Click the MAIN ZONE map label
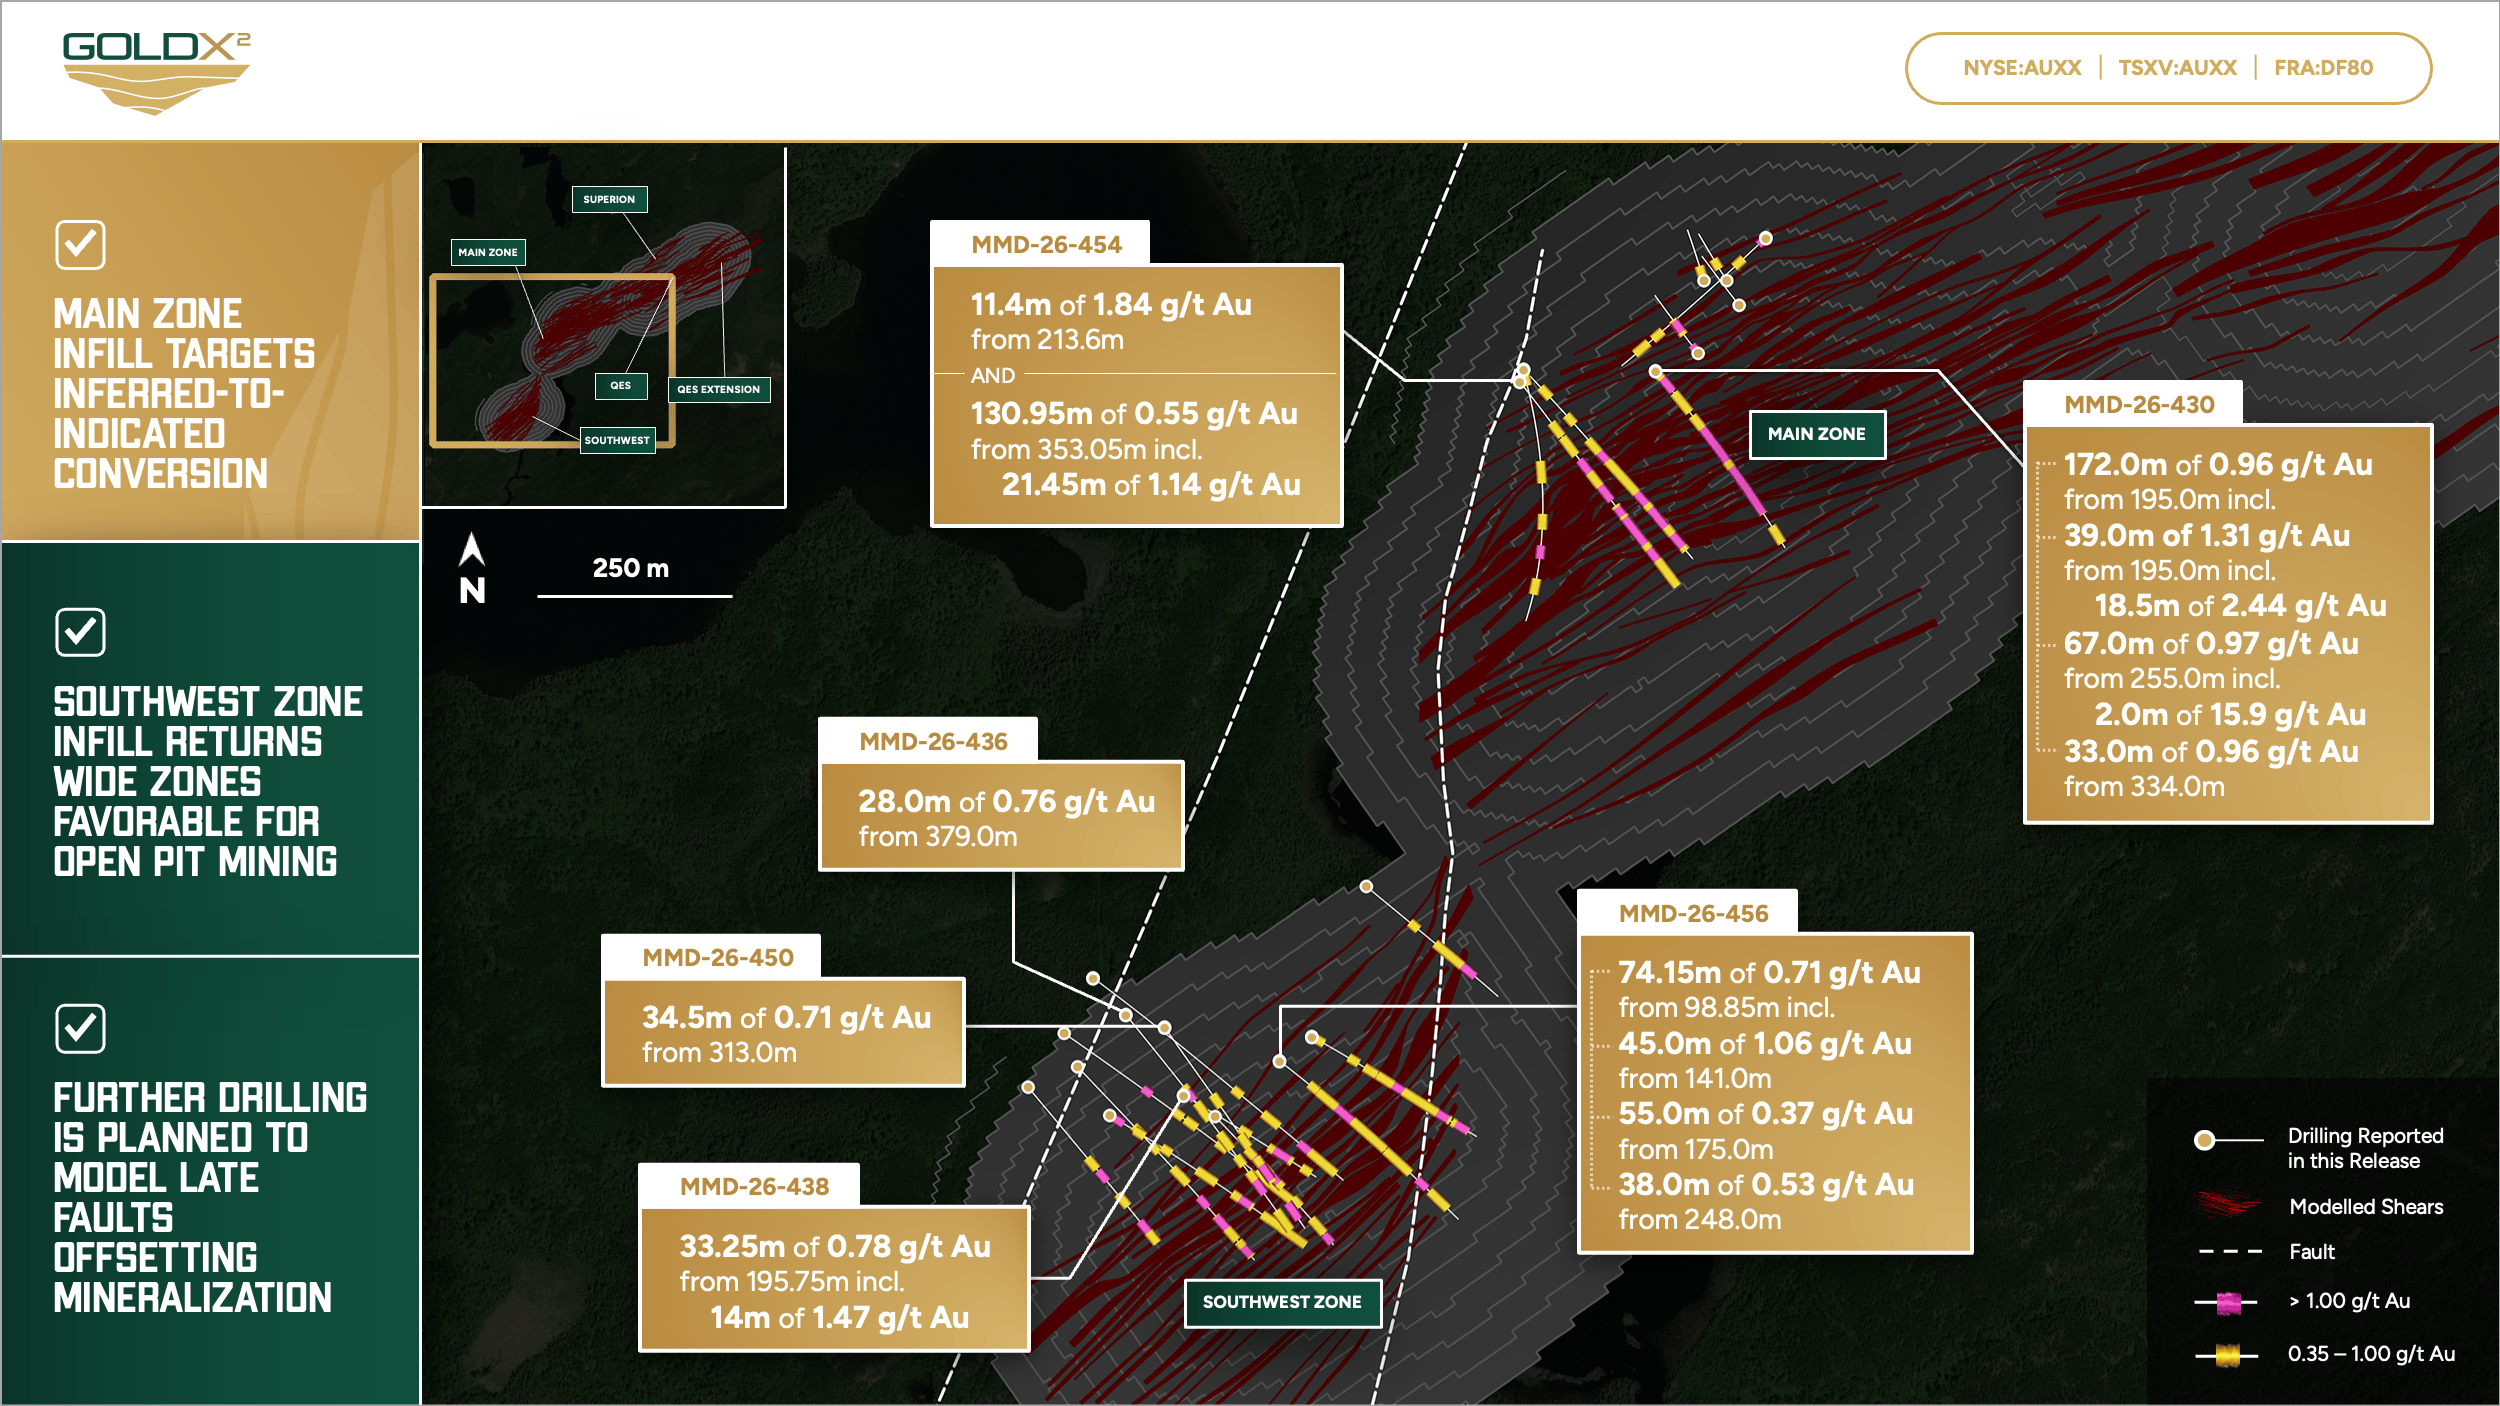This screenshot has width=2500, height=1406. pyautogui.click(x=1817, y=434)
